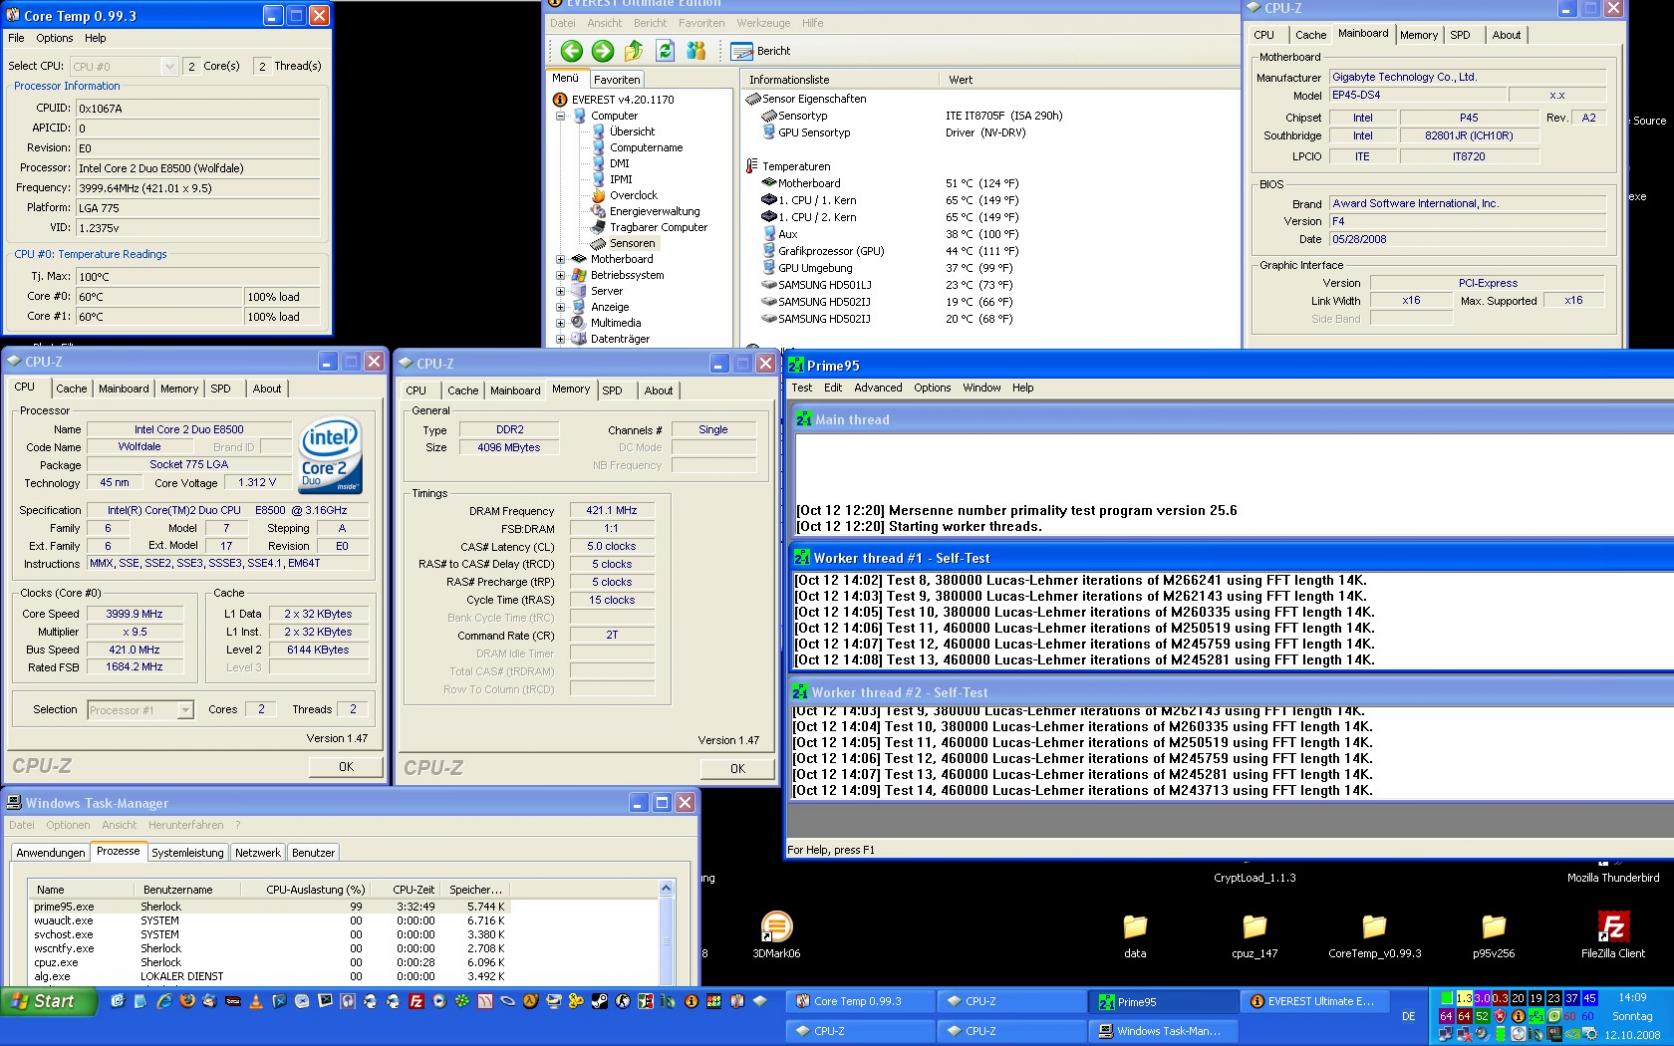Viewport: 1674px width, 1046px height.
Task: Launch Internet Explorer from quick launch
Action: [163, 1000]
